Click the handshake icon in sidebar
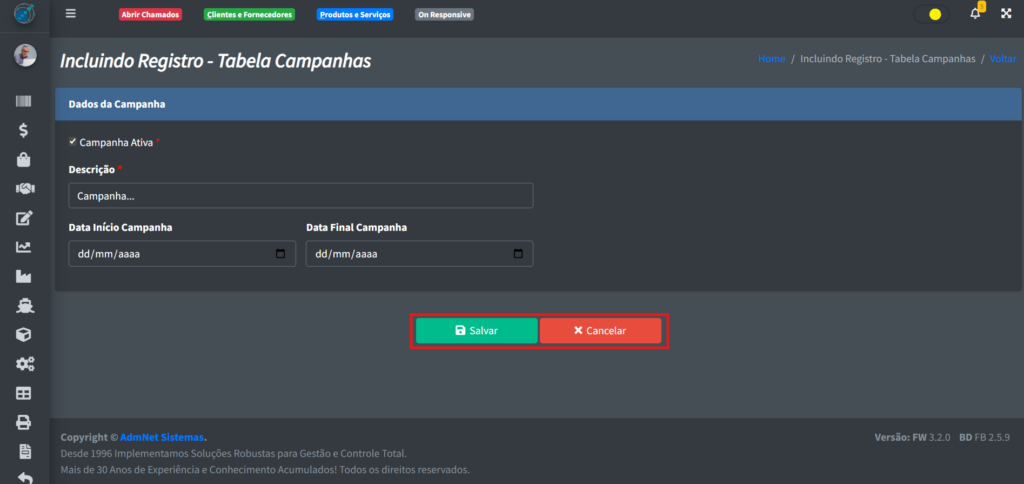The image size is (1024, 484). click(x=24, y=188)
